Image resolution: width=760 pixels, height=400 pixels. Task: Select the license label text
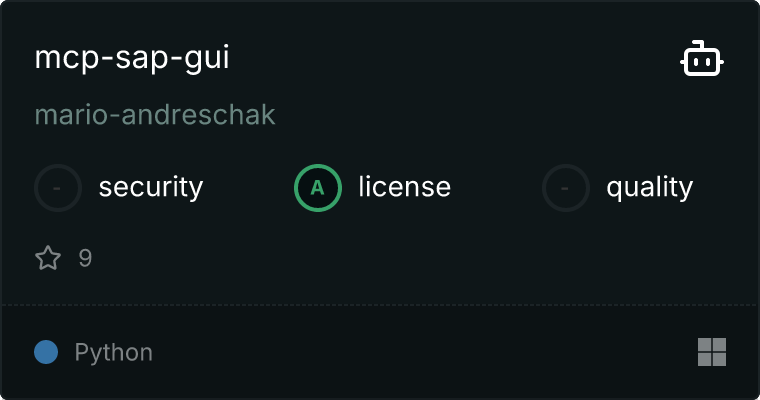coord(405,187)
